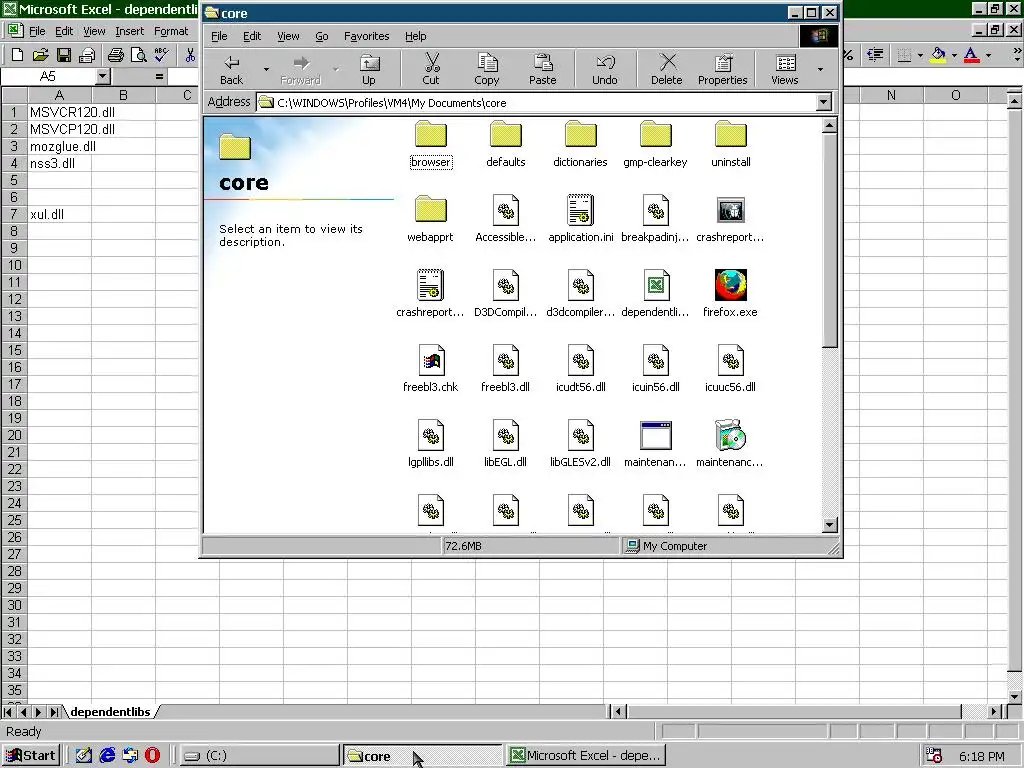
Task: Click Delete in the core window toolbar
Action: tap(666, 69)
